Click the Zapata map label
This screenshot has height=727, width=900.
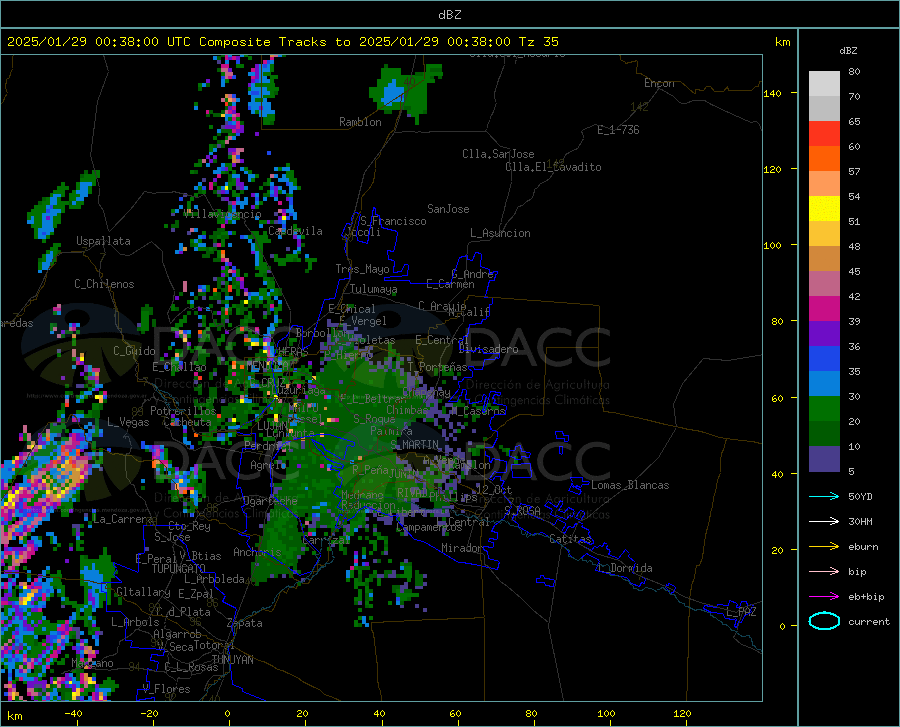pyautogui.click(x=245, y=623)
